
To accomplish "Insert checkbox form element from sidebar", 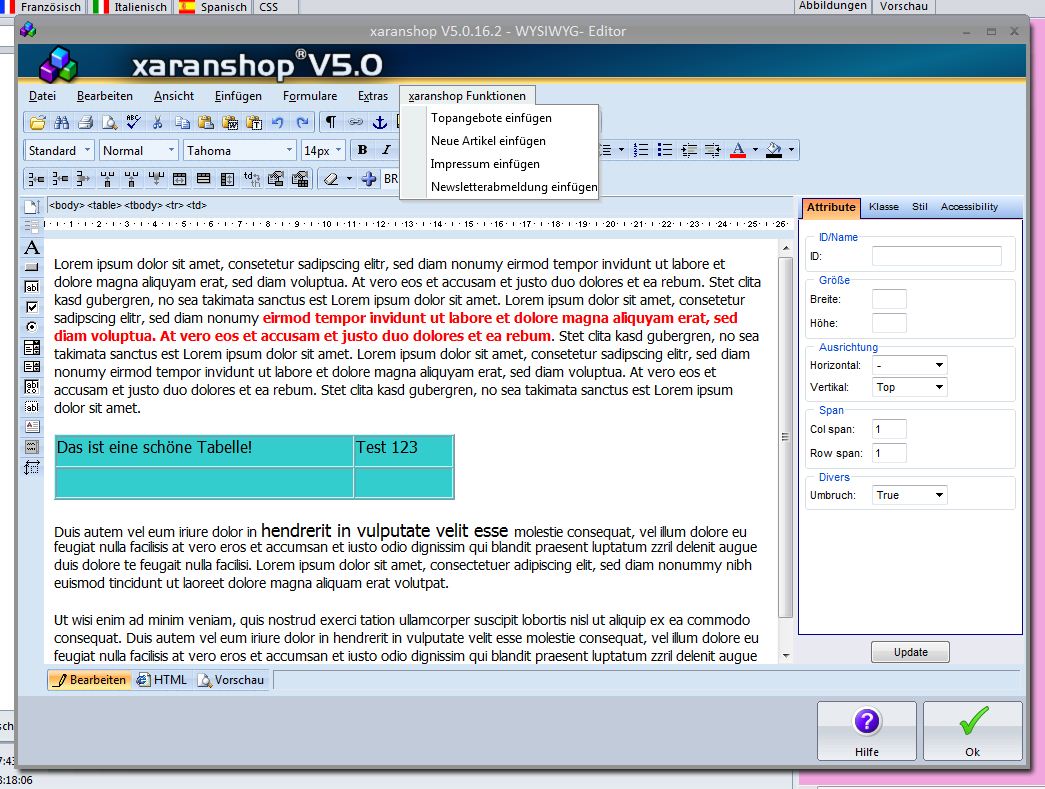I will coord(31,307).
